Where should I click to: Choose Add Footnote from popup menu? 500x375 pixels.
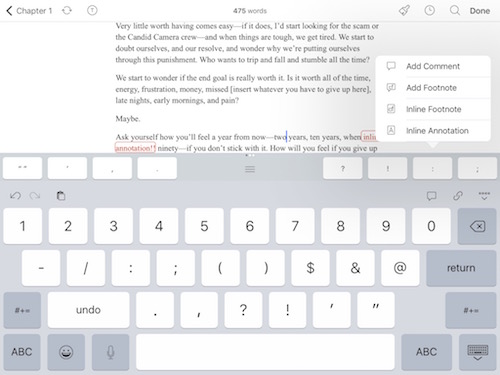[x=433, y=88]
